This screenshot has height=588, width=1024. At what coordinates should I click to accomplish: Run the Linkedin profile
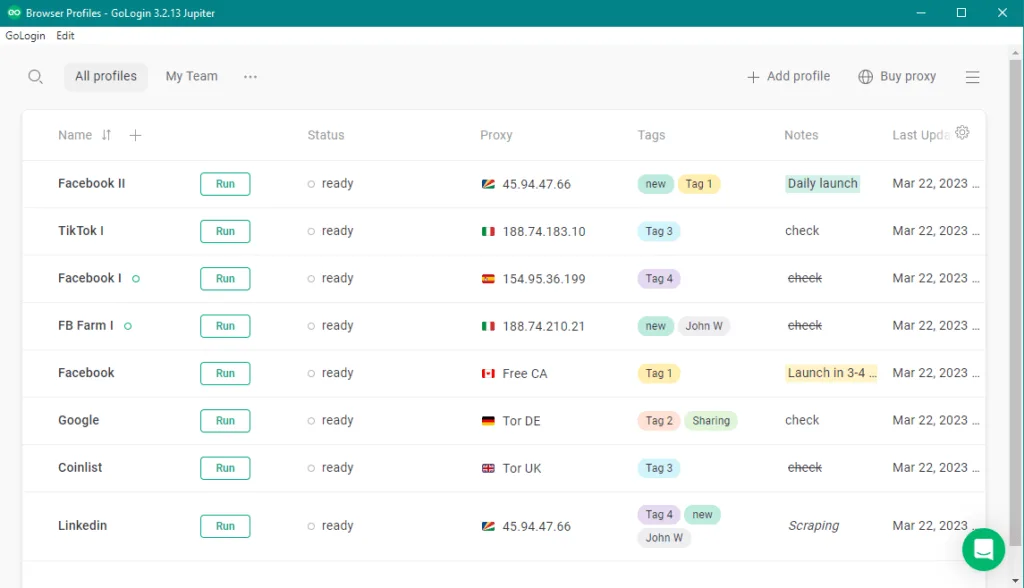pos(225,526)
